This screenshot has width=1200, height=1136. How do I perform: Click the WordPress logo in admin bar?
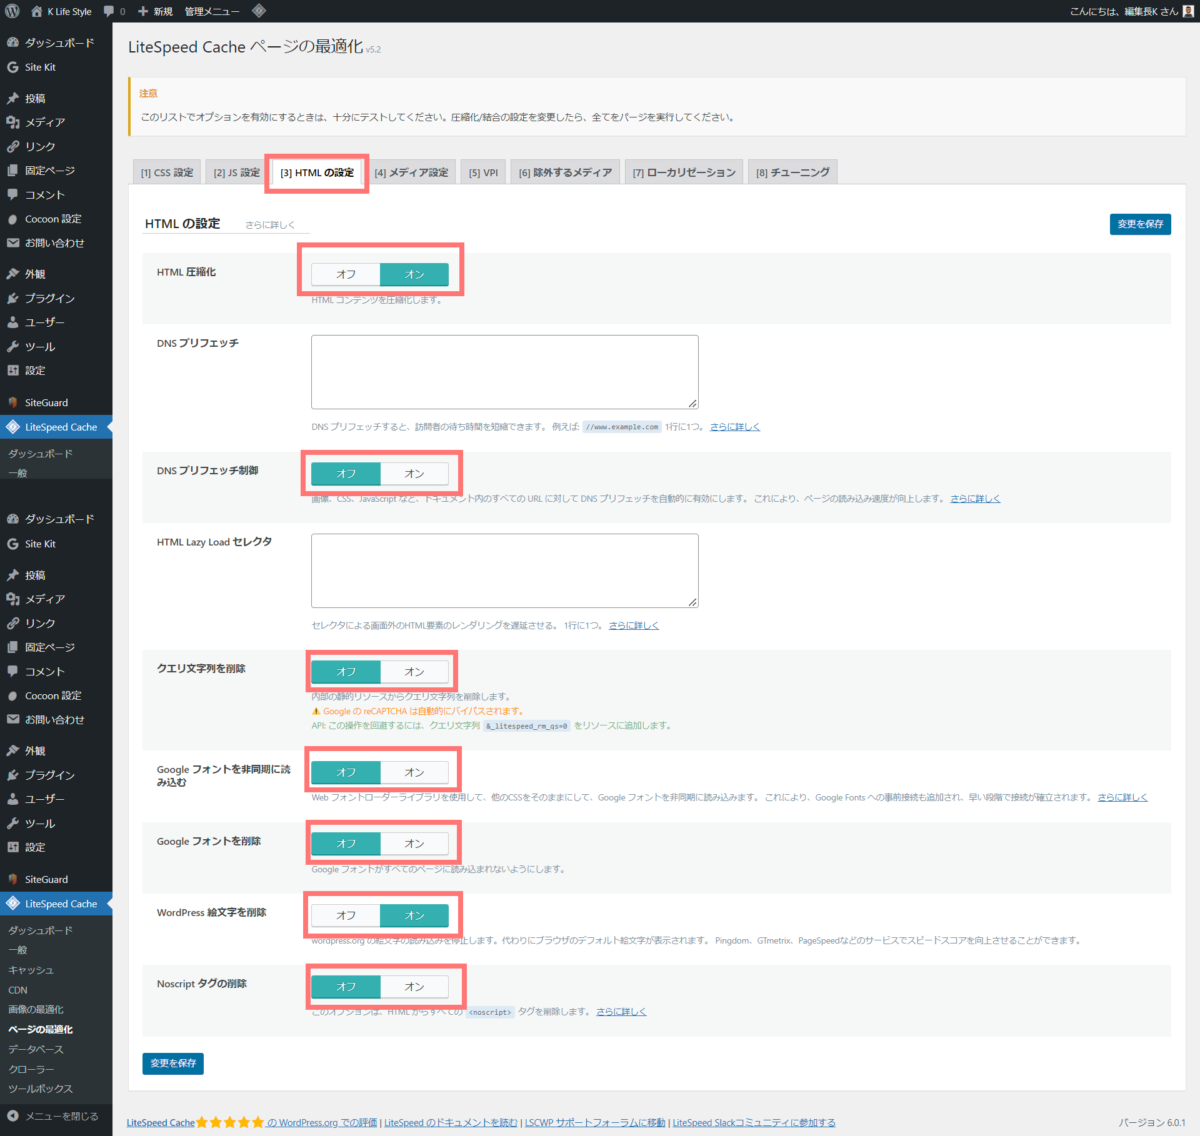click(12, 11)
